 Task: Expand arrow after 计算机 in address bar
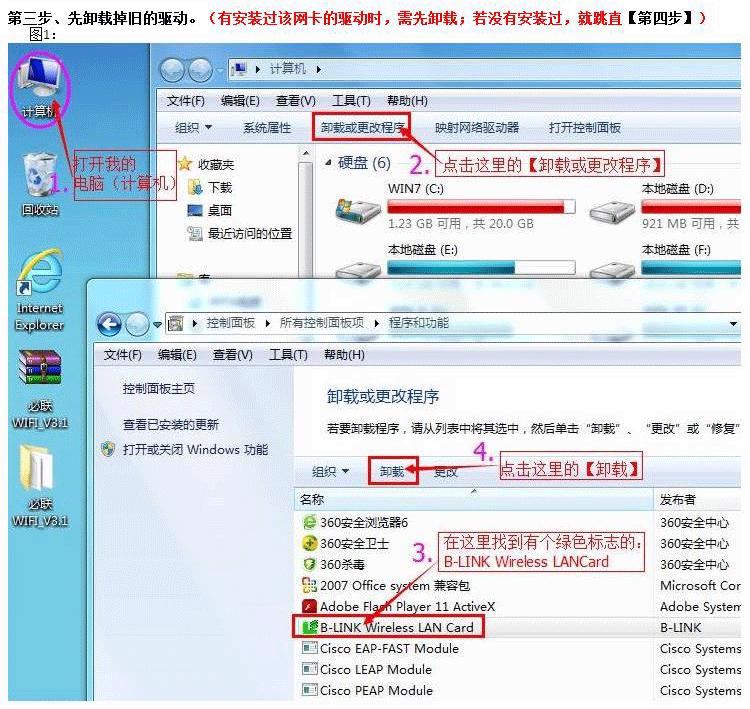point(319,70)
